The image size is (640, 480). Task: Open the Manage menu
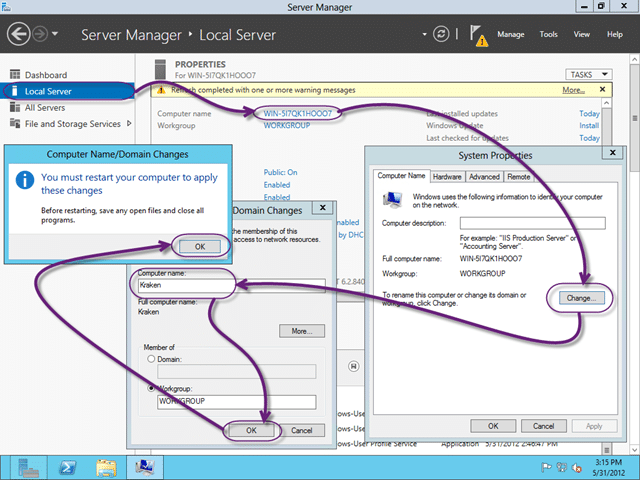click(511, 34)
